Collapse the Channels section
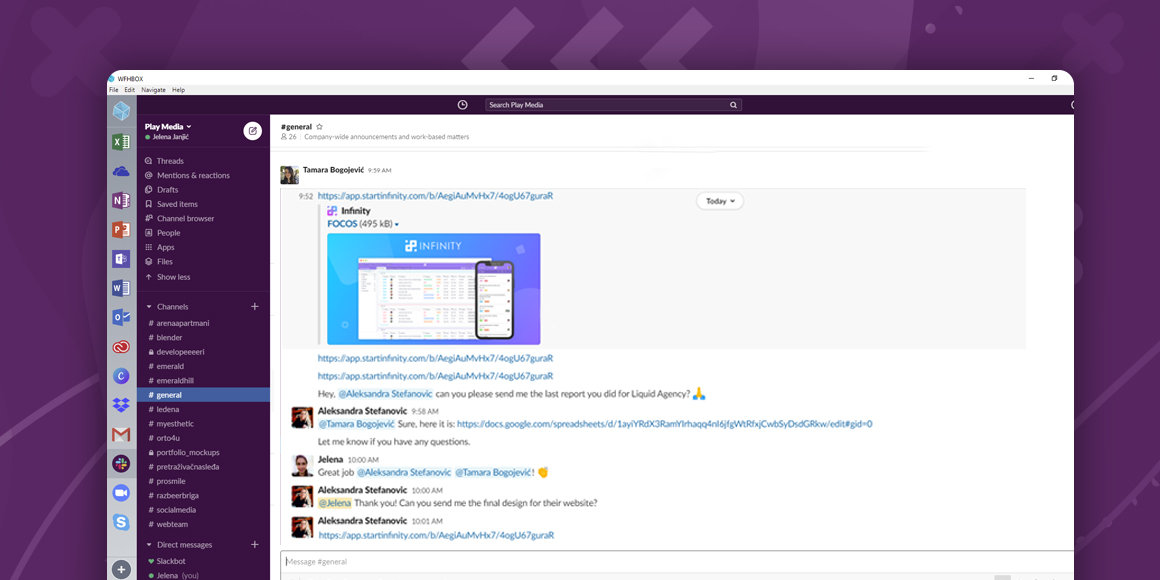Image resolution: width=1160 pixels, height=580 pixels. [149, 306]
